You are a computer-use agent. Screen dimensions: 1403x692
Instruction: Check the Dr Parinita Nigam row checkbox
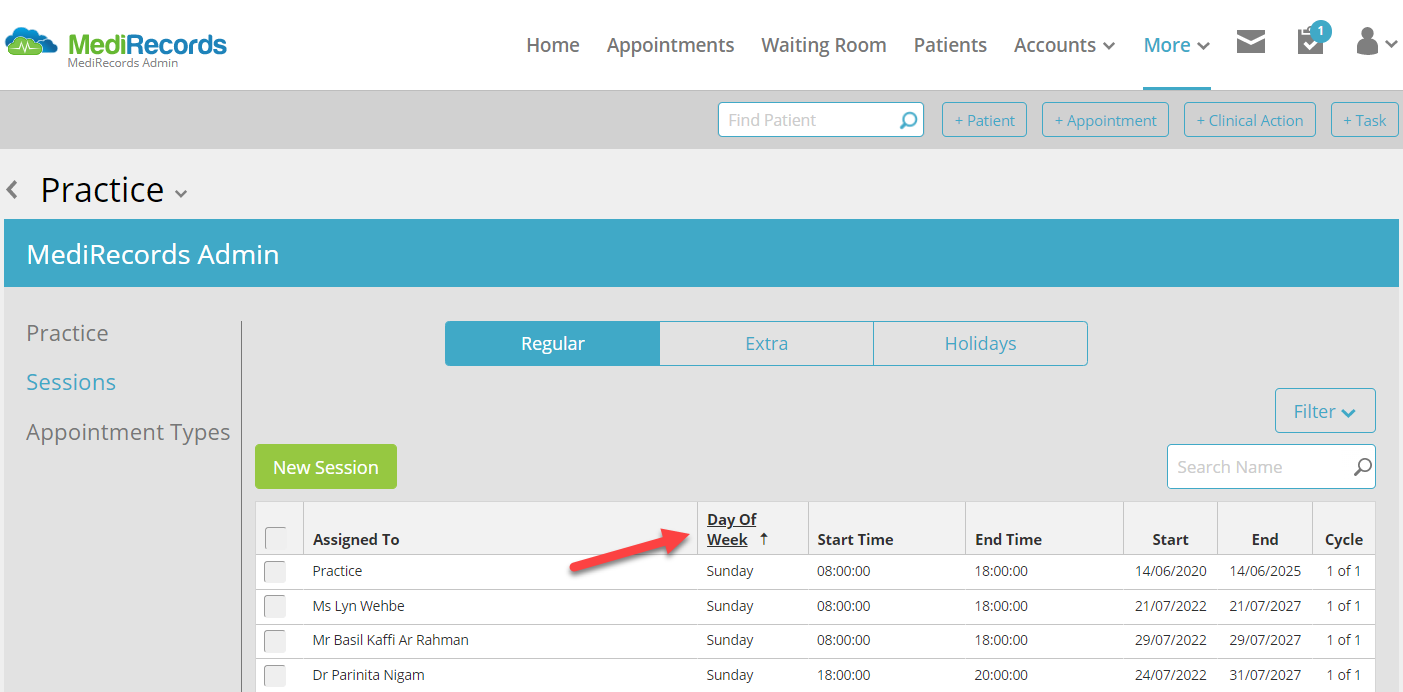(275, 675)
